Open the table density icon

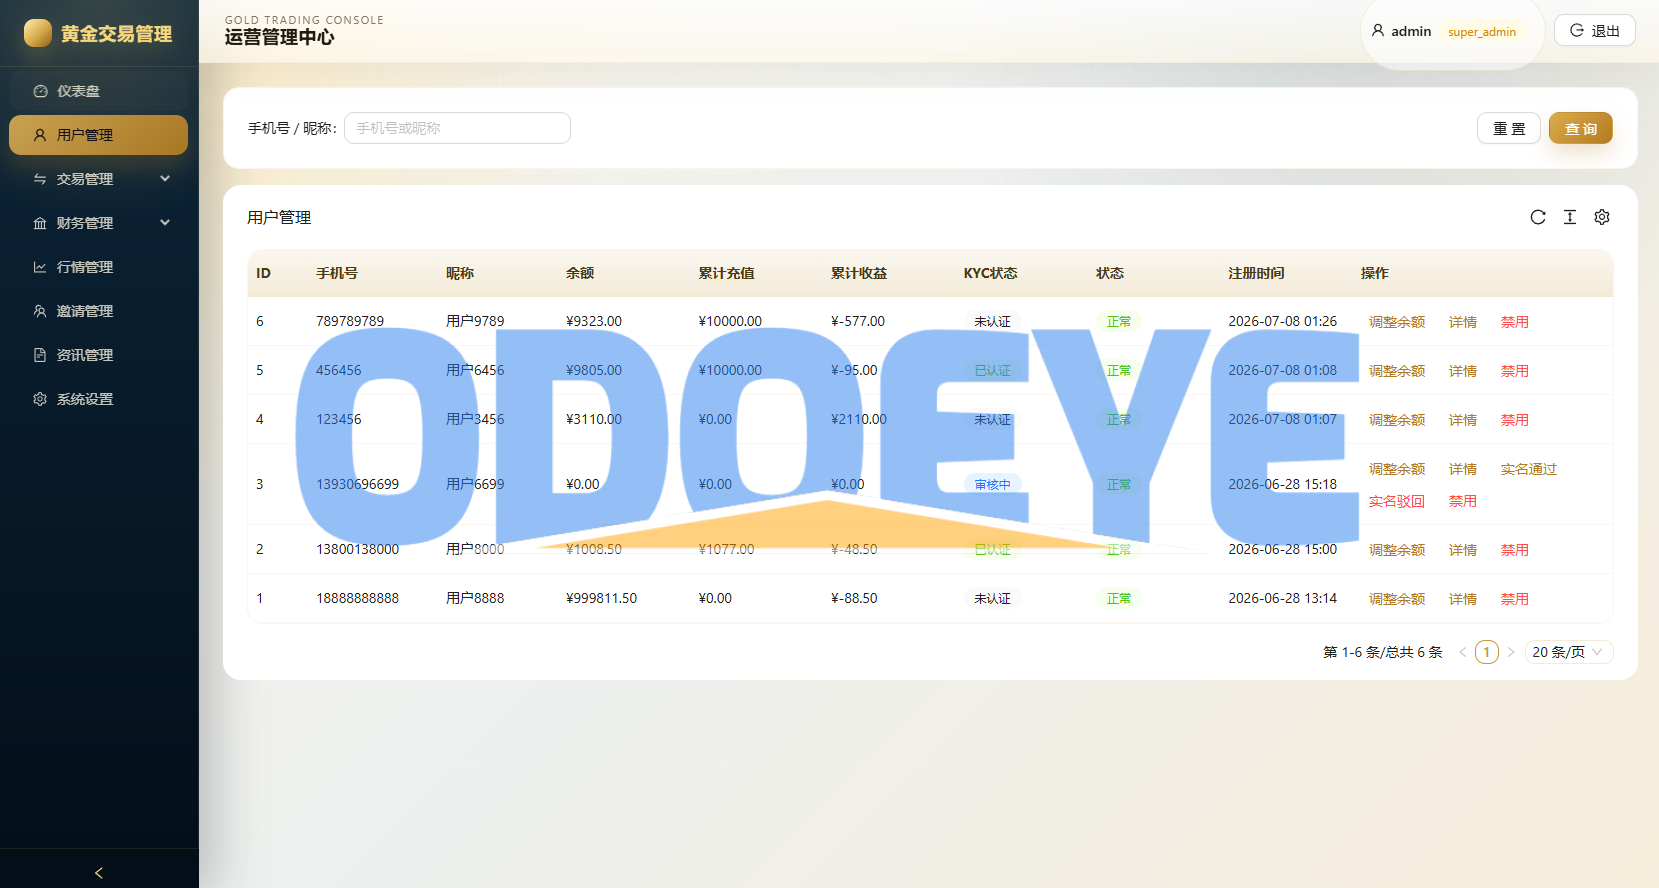point(1570,217)
